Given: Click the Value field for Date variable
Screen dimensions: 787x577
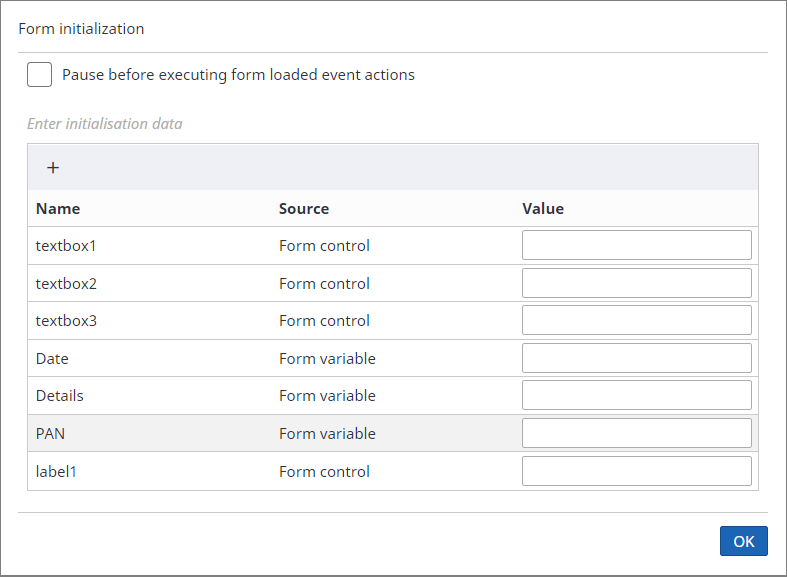Looking at the screenshot, I should [636, 358].
